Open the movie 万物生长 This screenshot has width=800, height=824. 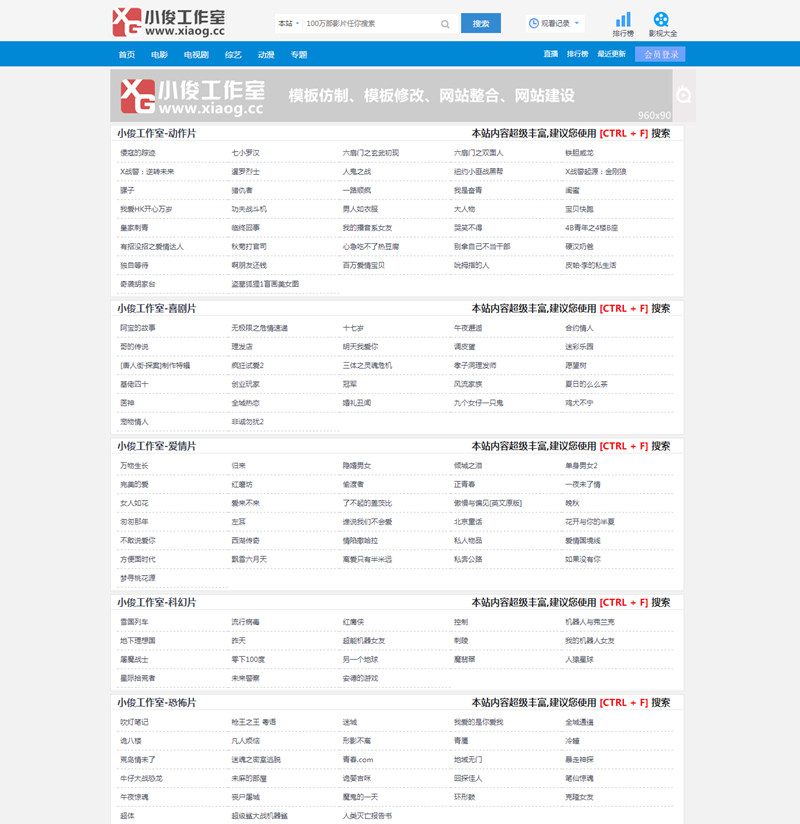pos(134,466)
